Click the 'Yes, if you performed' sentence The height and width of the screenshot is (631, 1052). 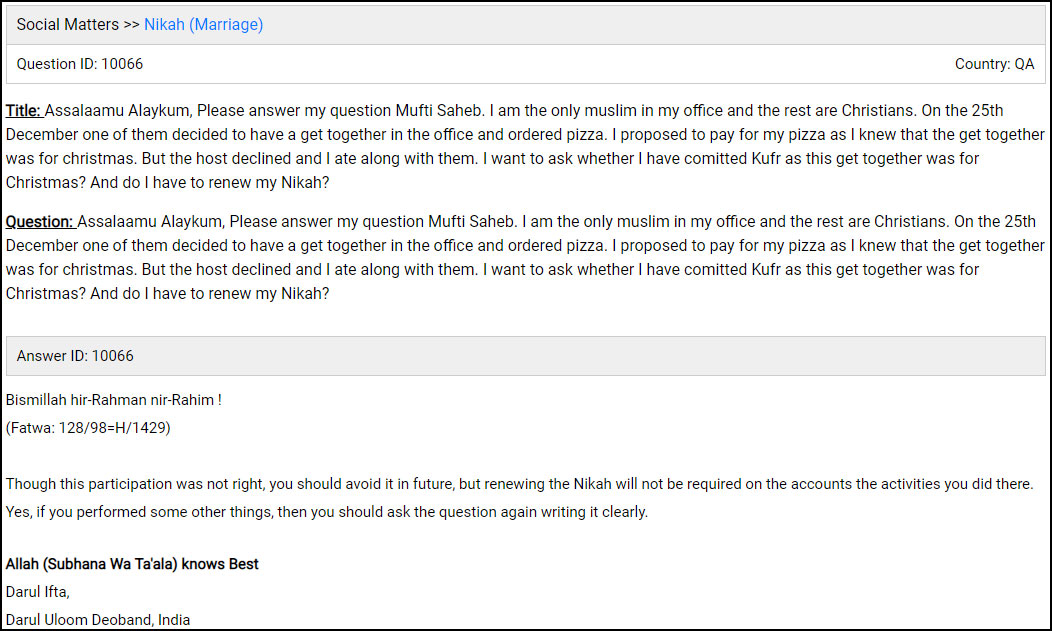326,512
